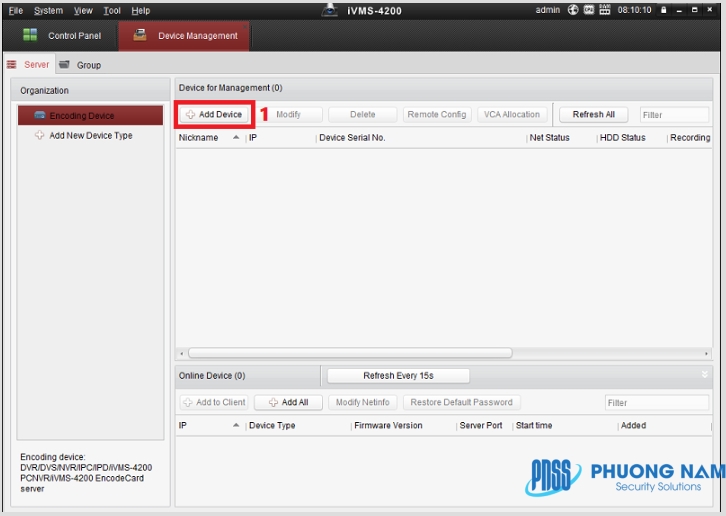Sort online devices by the IP column arrow
Screen dimensions: 726x516
(x=236, y=426)
